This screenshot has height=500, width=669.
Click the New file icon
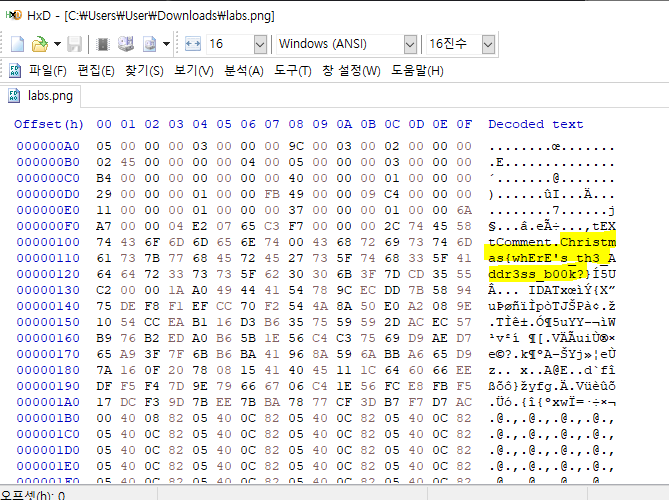click(x=17, y=44)
